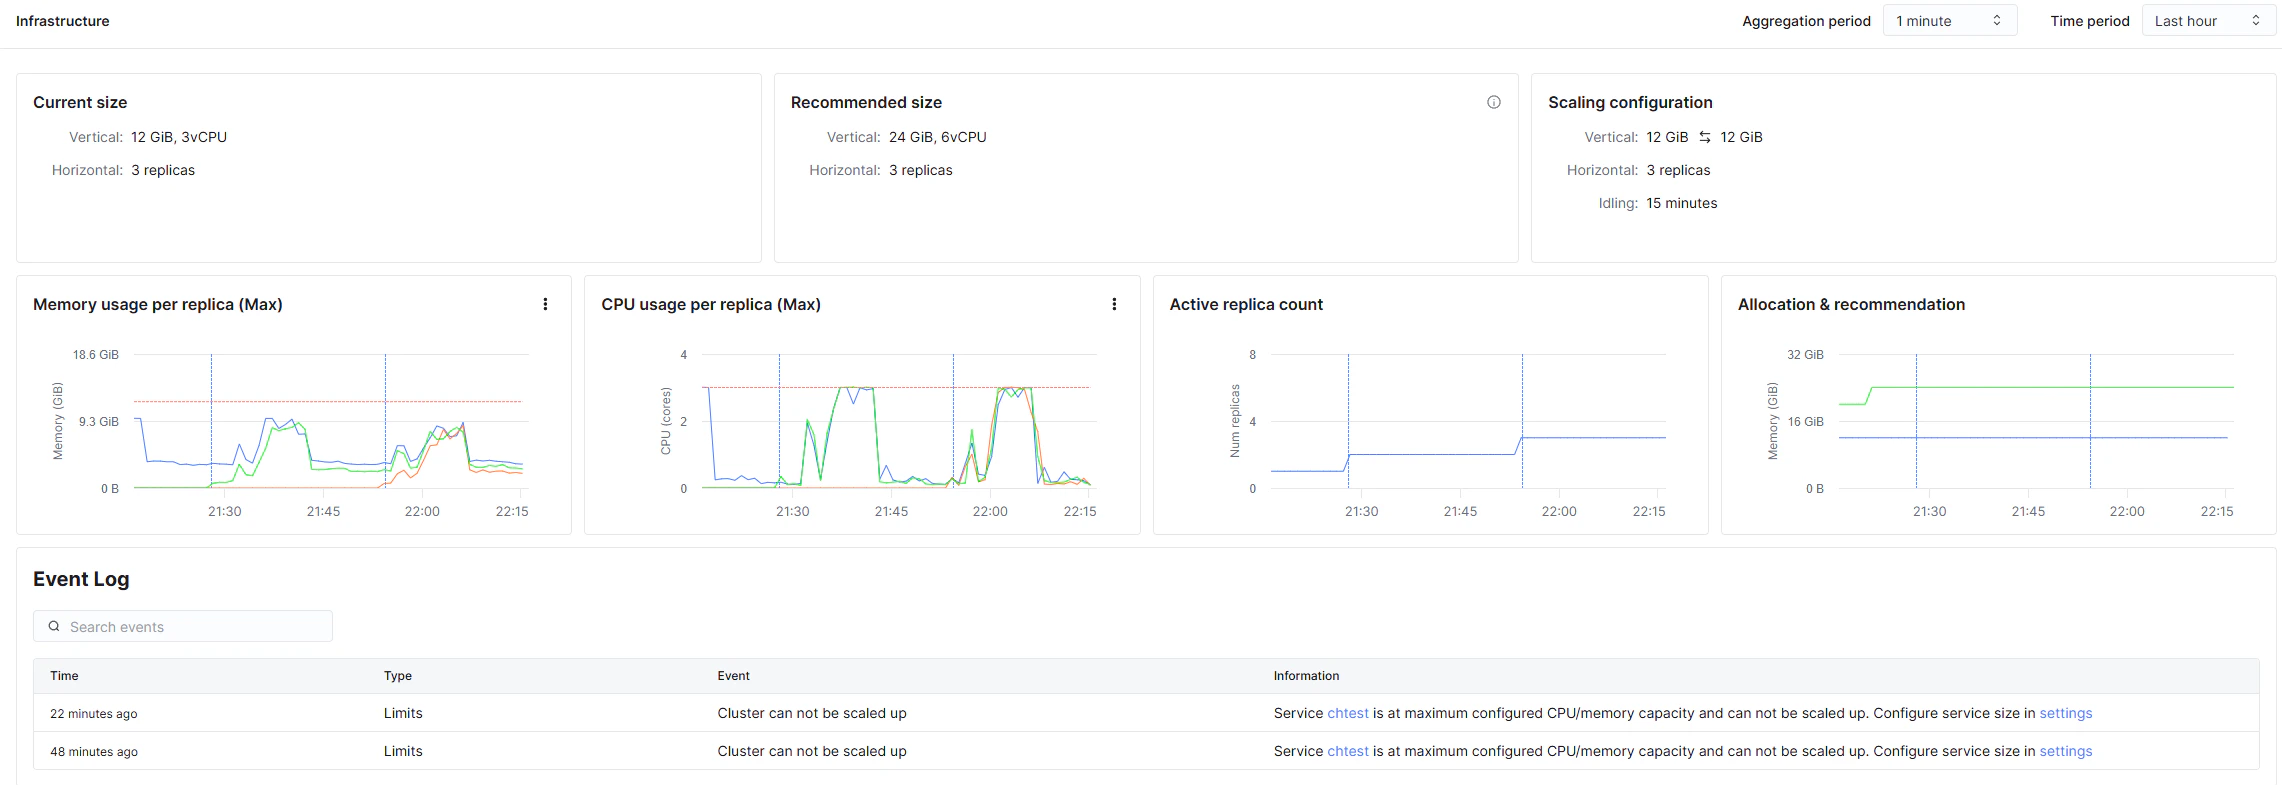
Task: Open chtest link in 22 minutes ago row
Action: point(1347,713)
